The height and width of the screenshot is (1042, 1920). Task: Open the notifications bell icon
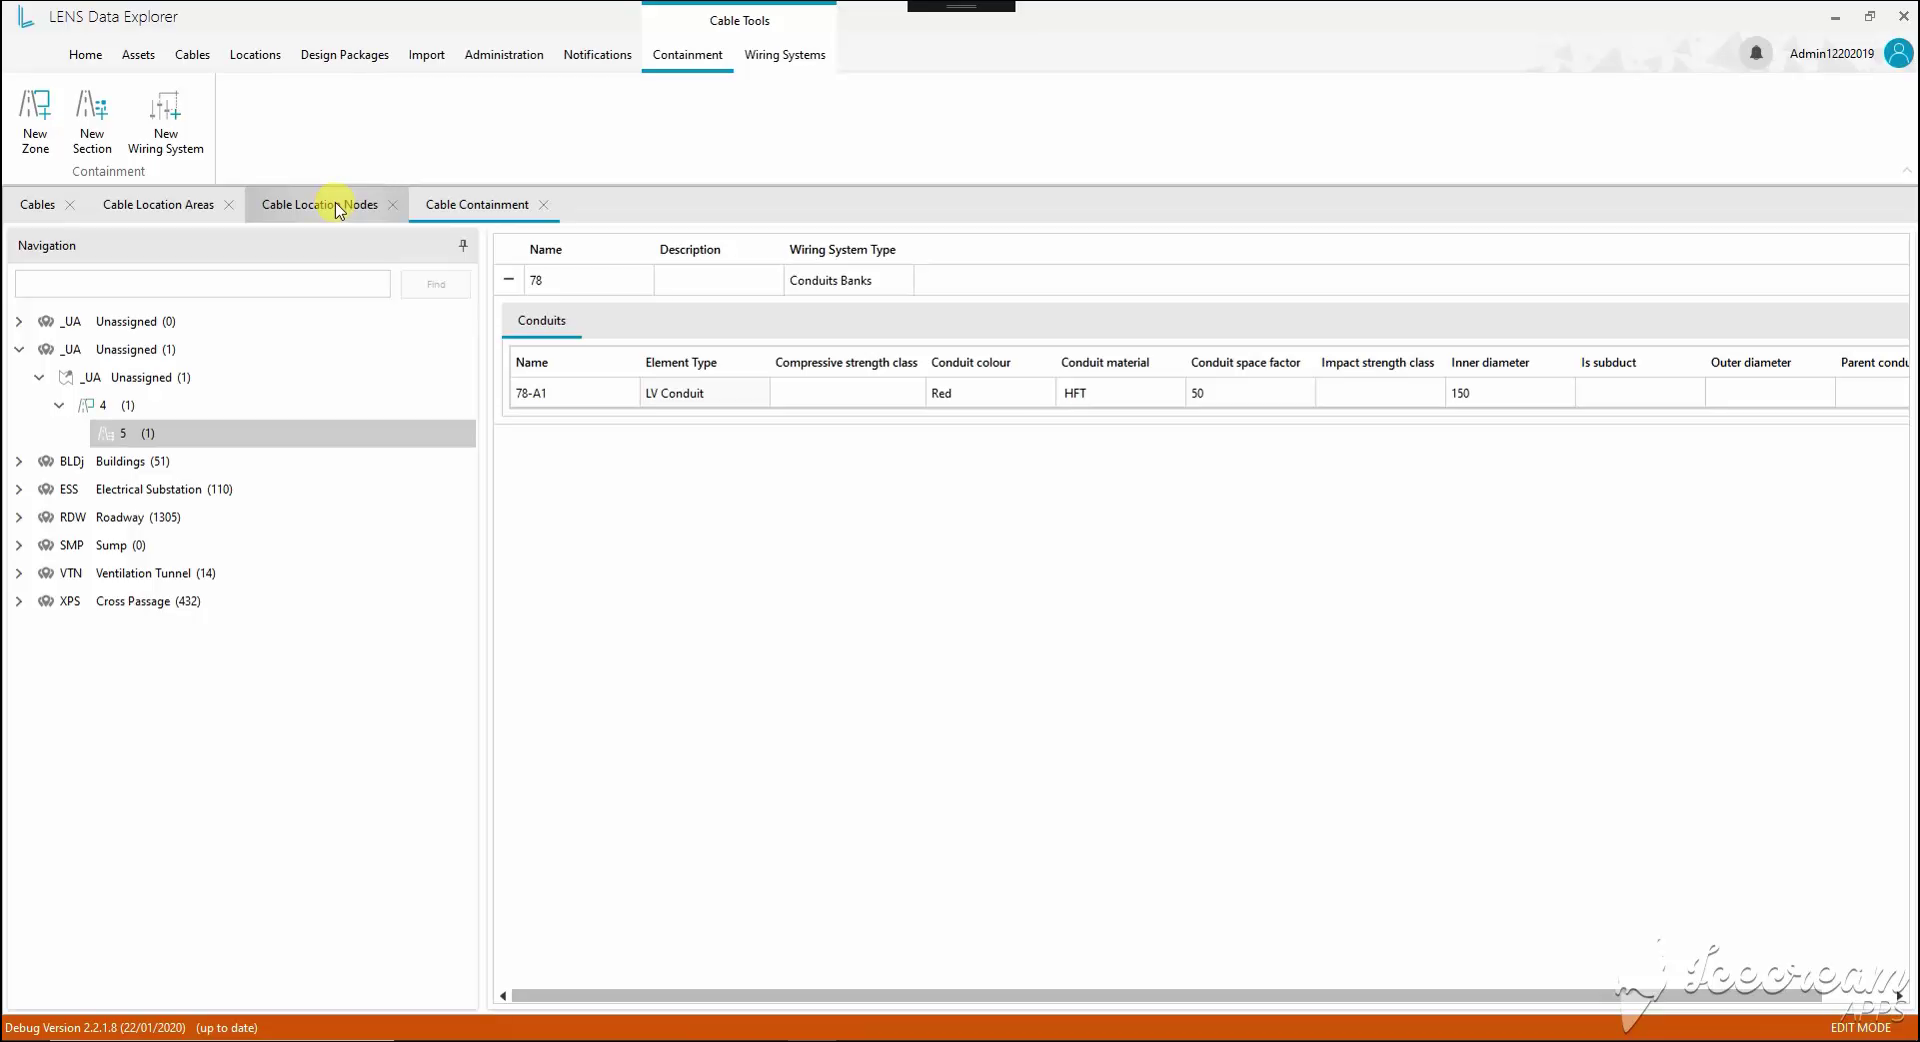(x=1756, y=53)
